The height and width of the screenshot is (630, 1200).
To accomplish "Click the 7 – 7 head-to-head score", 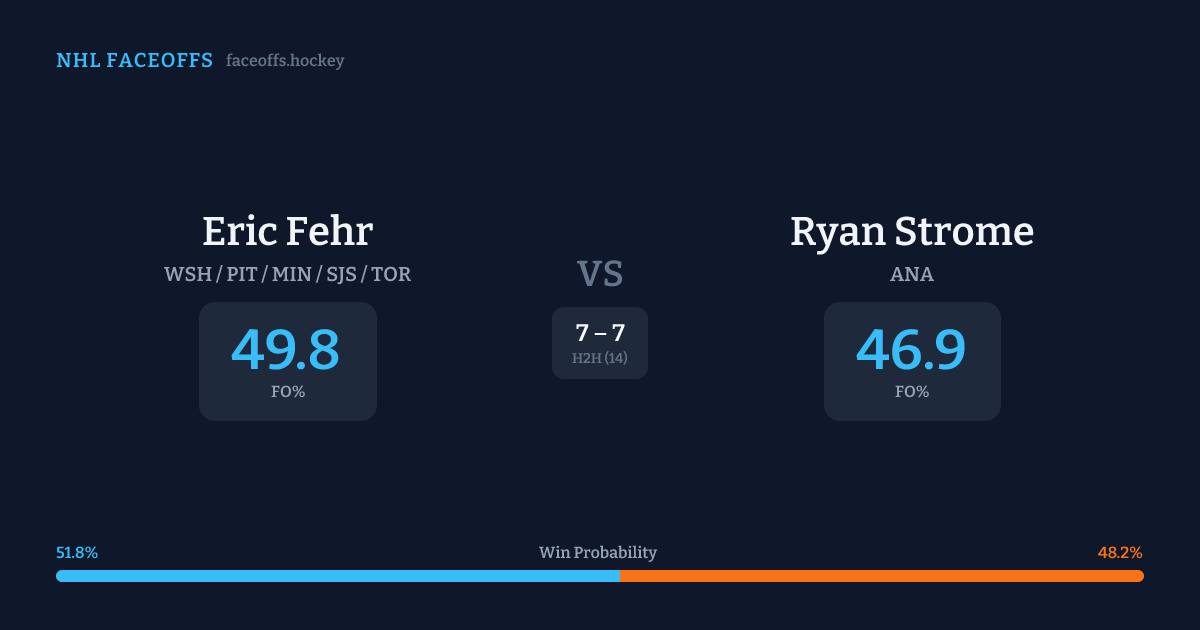I will pyautogui.click(x=599, y=333).
